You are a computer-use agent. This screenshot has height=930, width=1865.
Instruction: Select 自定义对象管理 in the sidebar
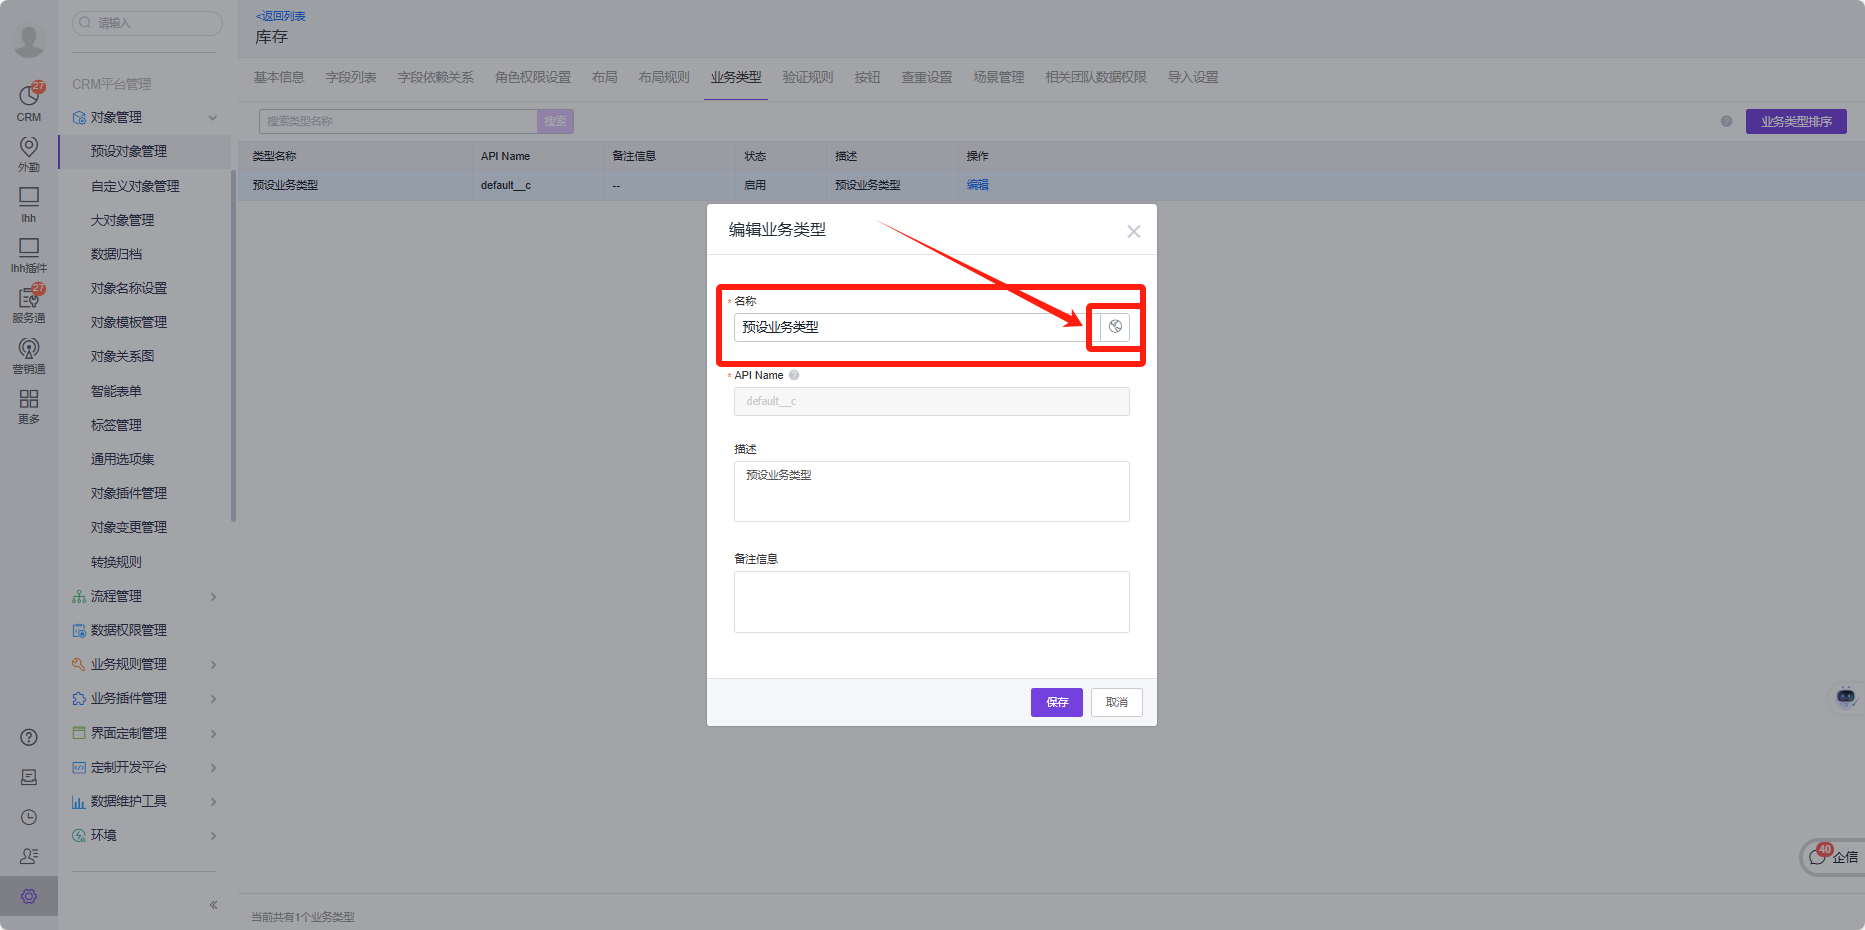(135, 186)
